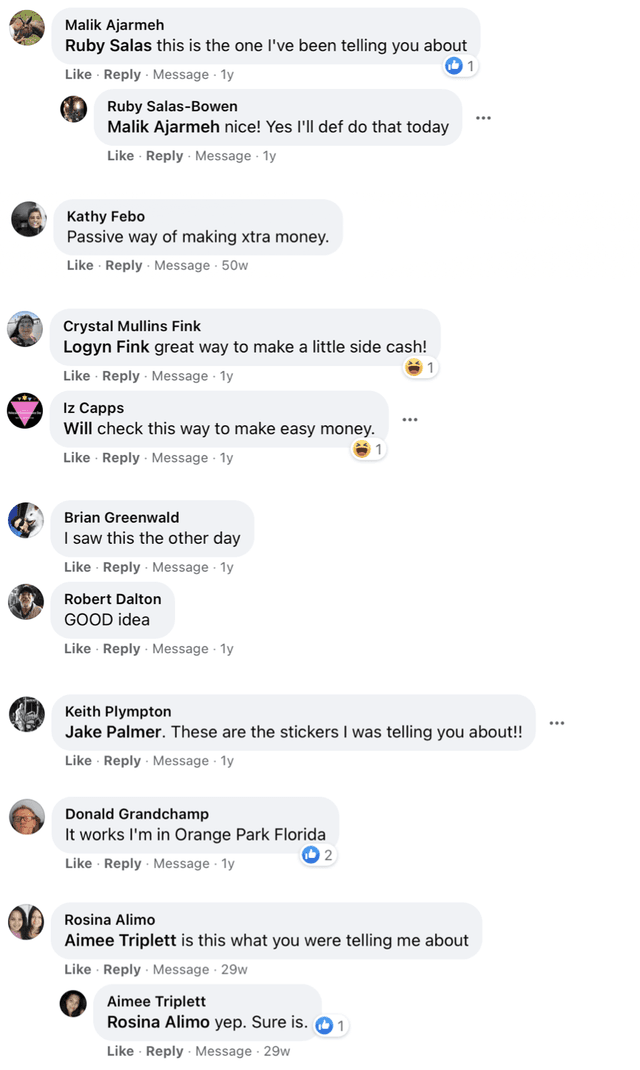Click Iz Capps' pink triangle avatar
The height and width of the screenshot is (1070, 640).
(x=25, y=410)
